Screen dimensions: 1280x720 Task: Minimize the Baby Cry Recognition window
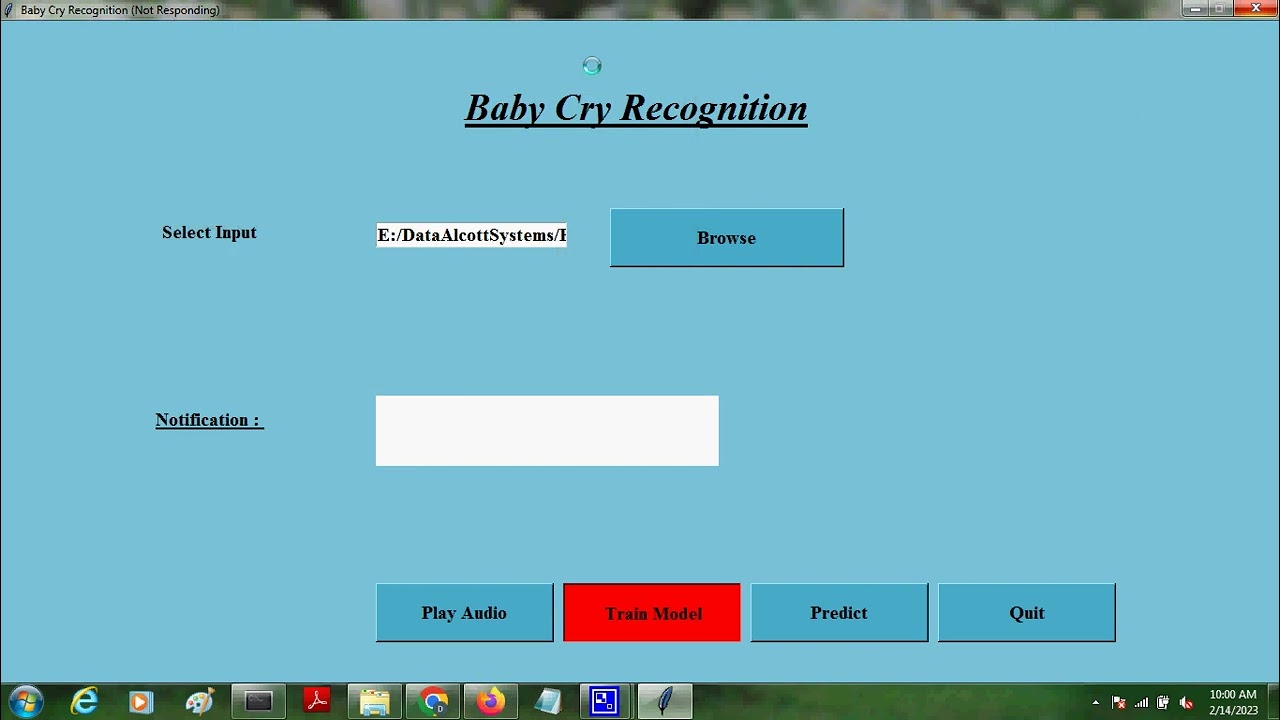[1195, 8]
